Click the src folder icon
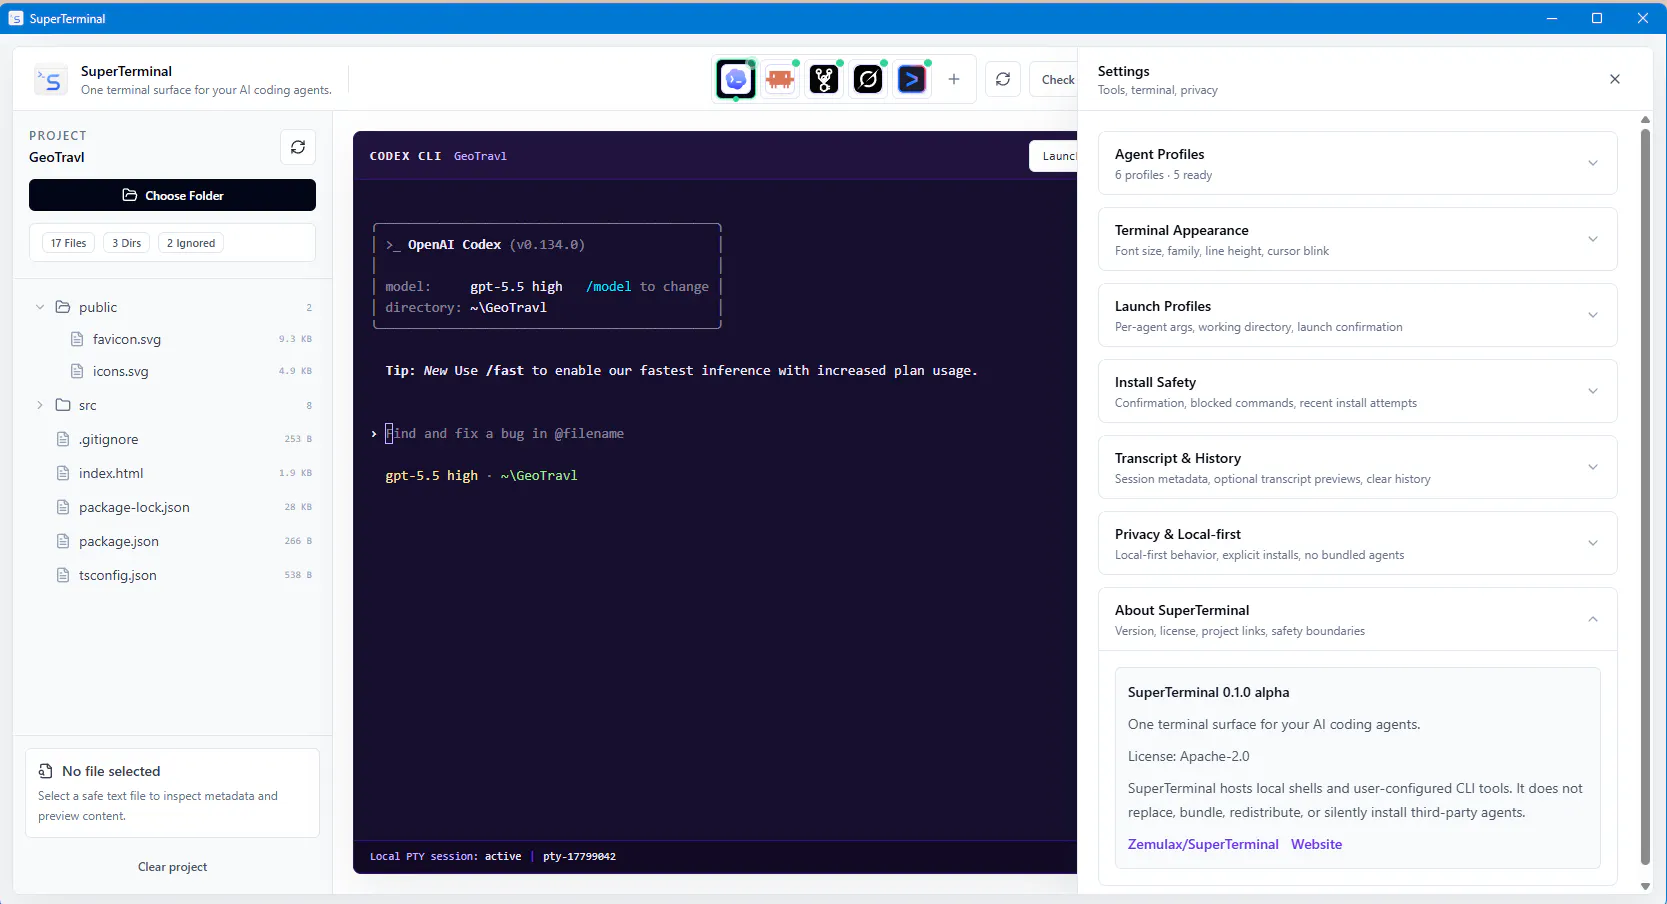Screen dimensions: 1667x904 point(63,405)
